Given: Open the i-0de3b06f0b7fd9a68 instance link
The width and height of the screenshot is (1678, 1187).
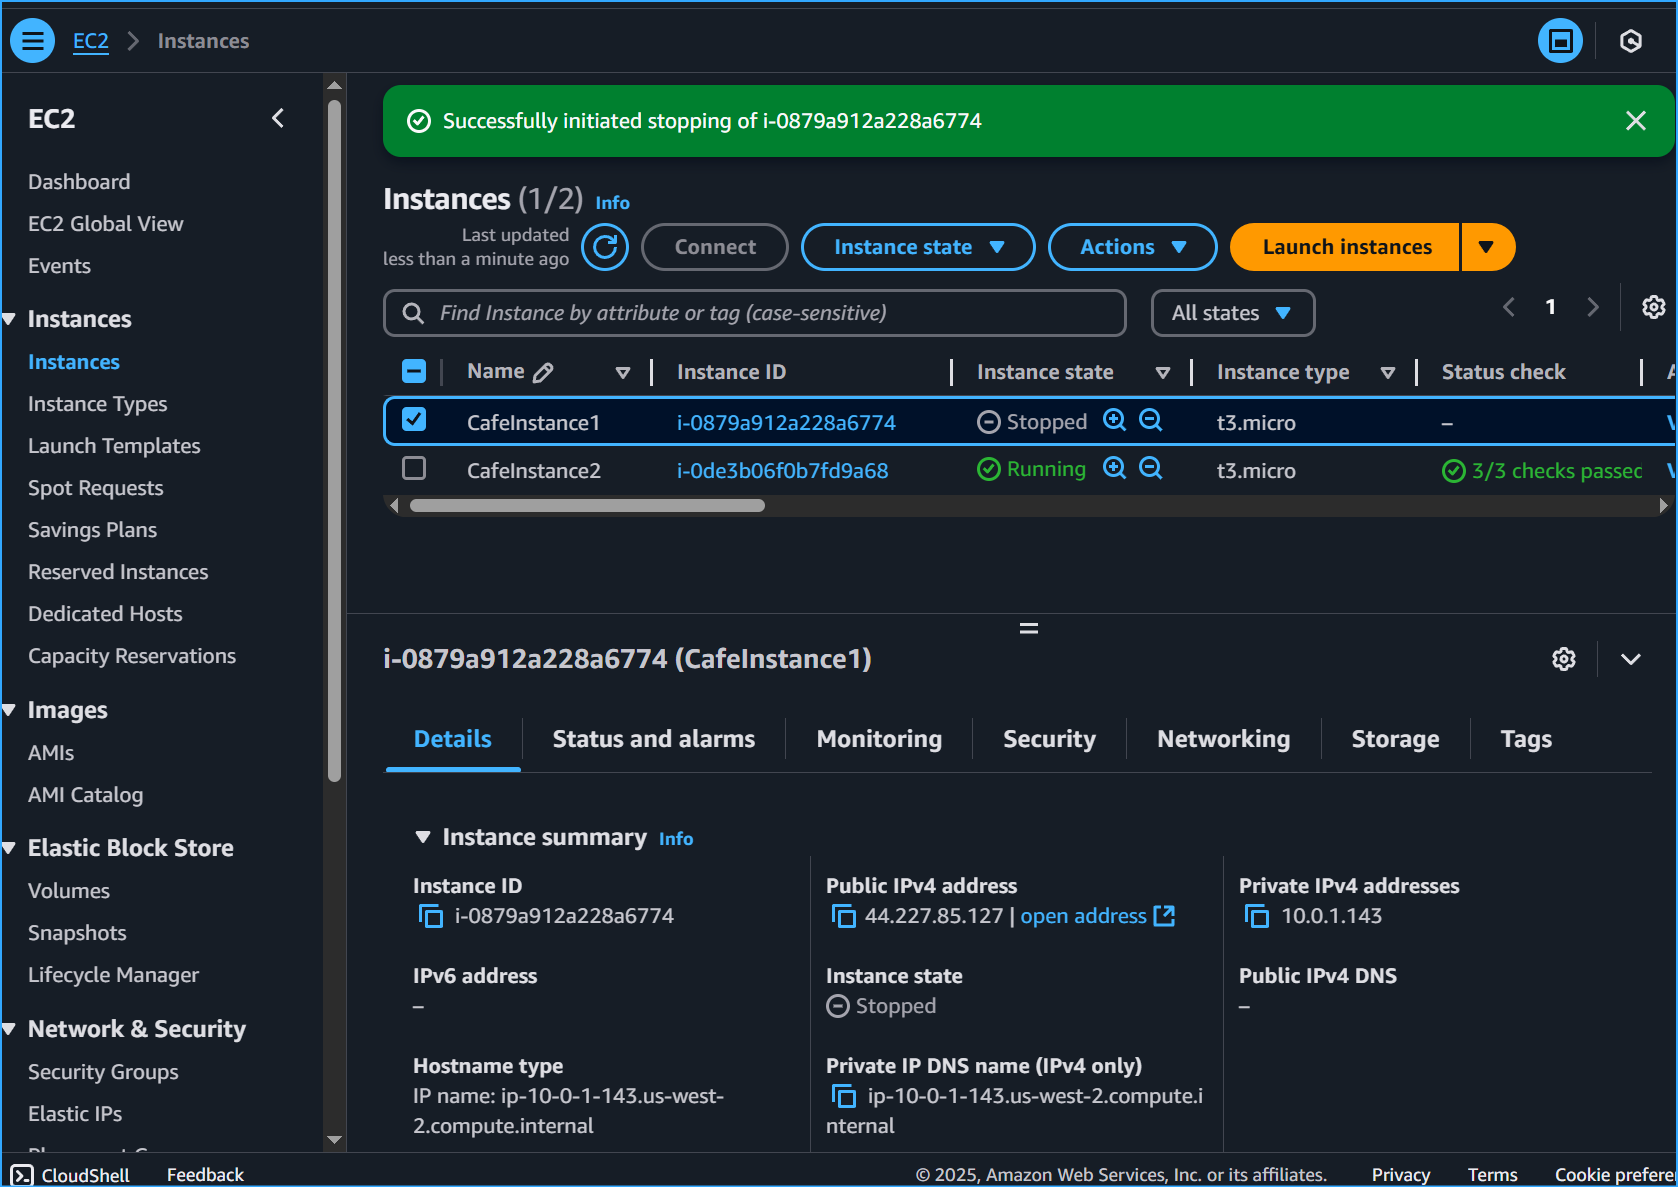Looking at the screenshot, I should [782, 471].
